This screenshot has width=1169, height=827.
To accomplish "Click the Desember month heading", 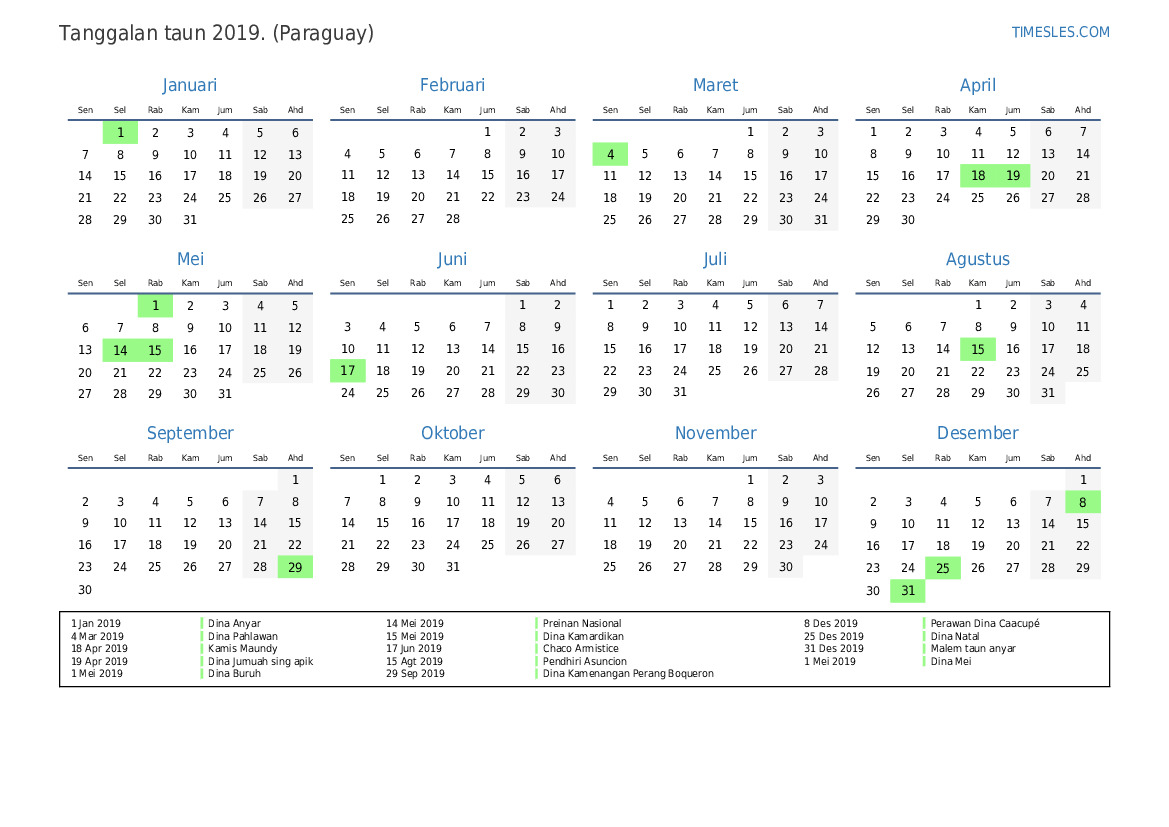I will pyautogui.click(x=977, y=433).
